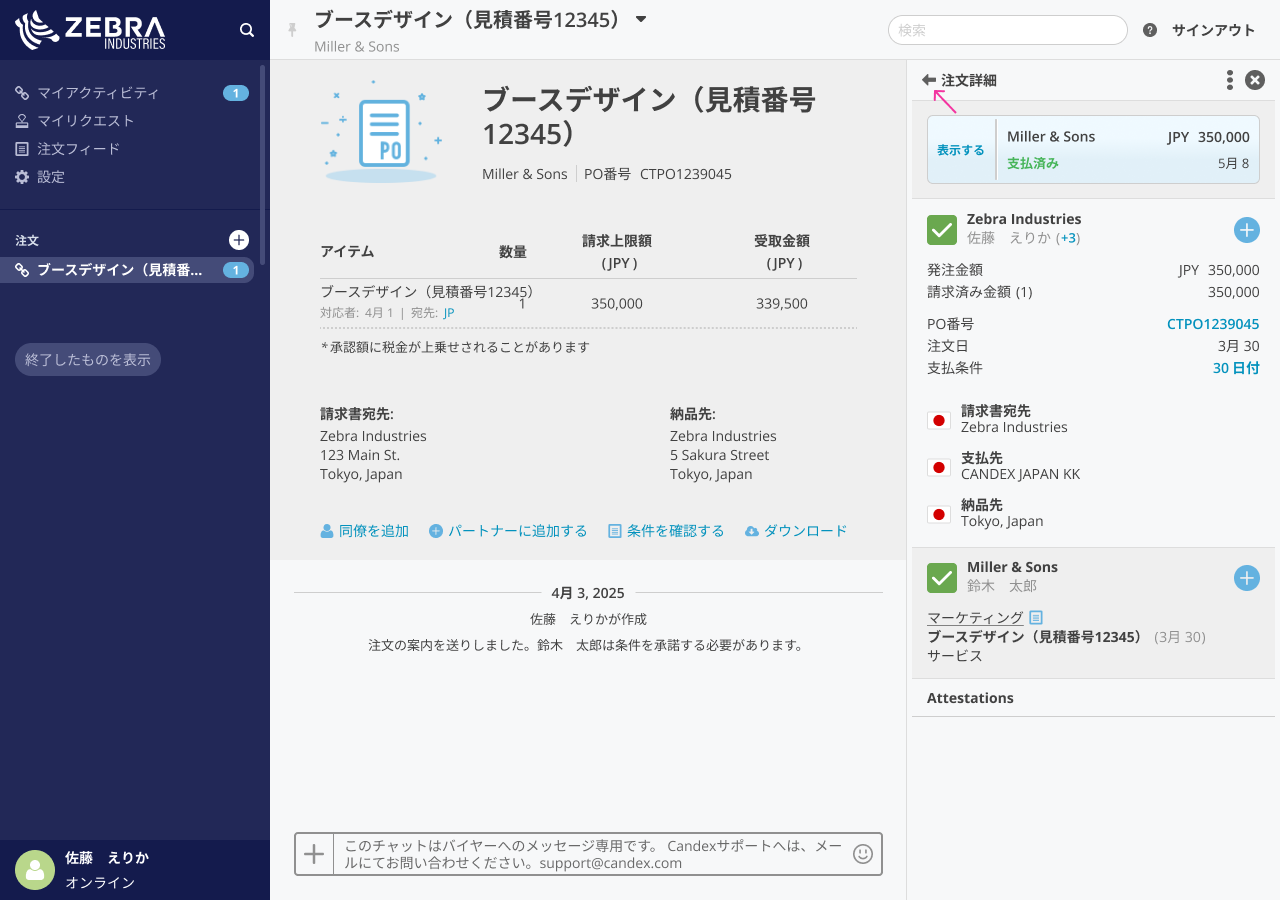
Task: Toggle the Zebra Industries green checkbox
Action: pyautogui.click(x=942, y=230)
